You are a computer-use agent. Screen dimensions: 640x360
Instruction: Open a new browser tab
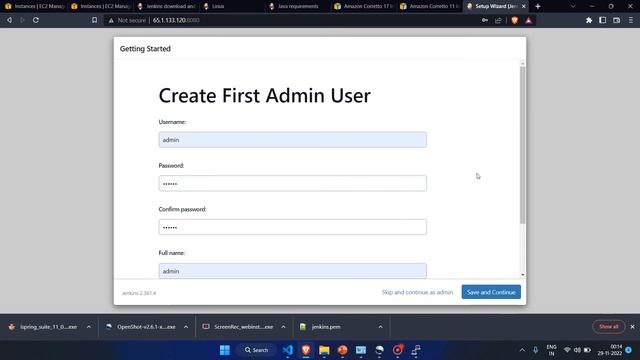tap(538, 6)
